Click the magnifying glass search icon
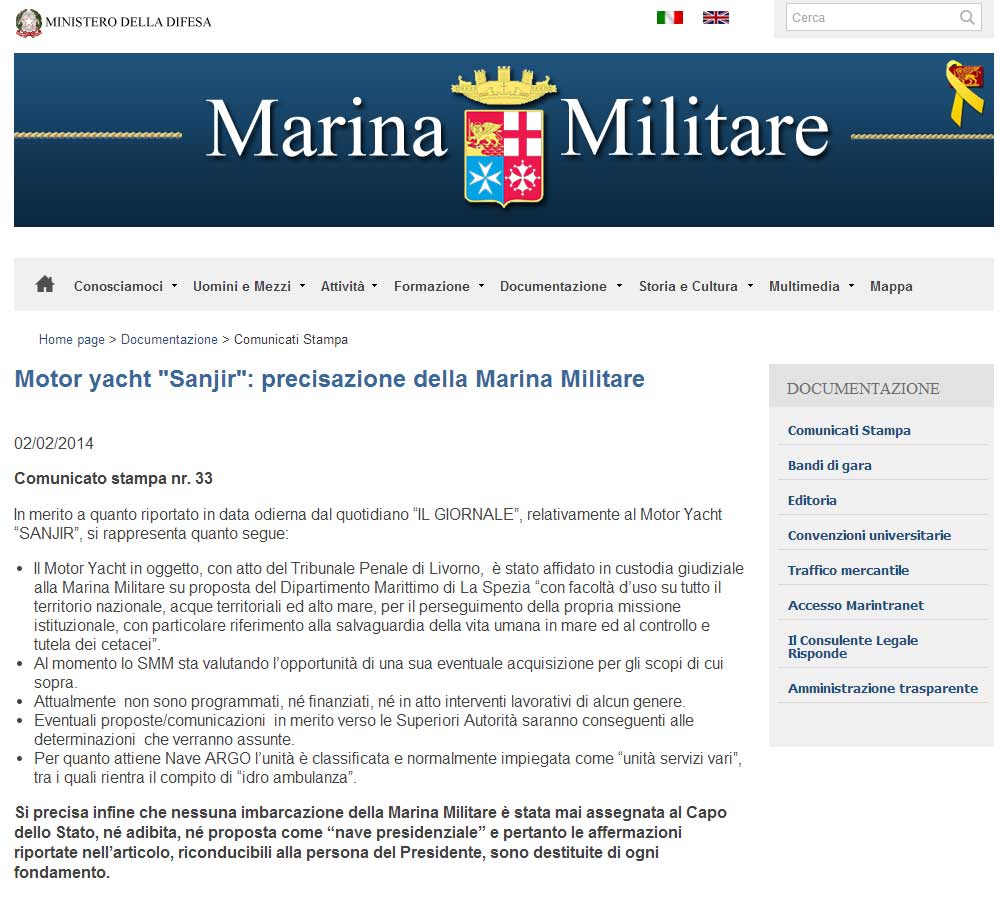The image size is (1003, 902). (967, 17)
